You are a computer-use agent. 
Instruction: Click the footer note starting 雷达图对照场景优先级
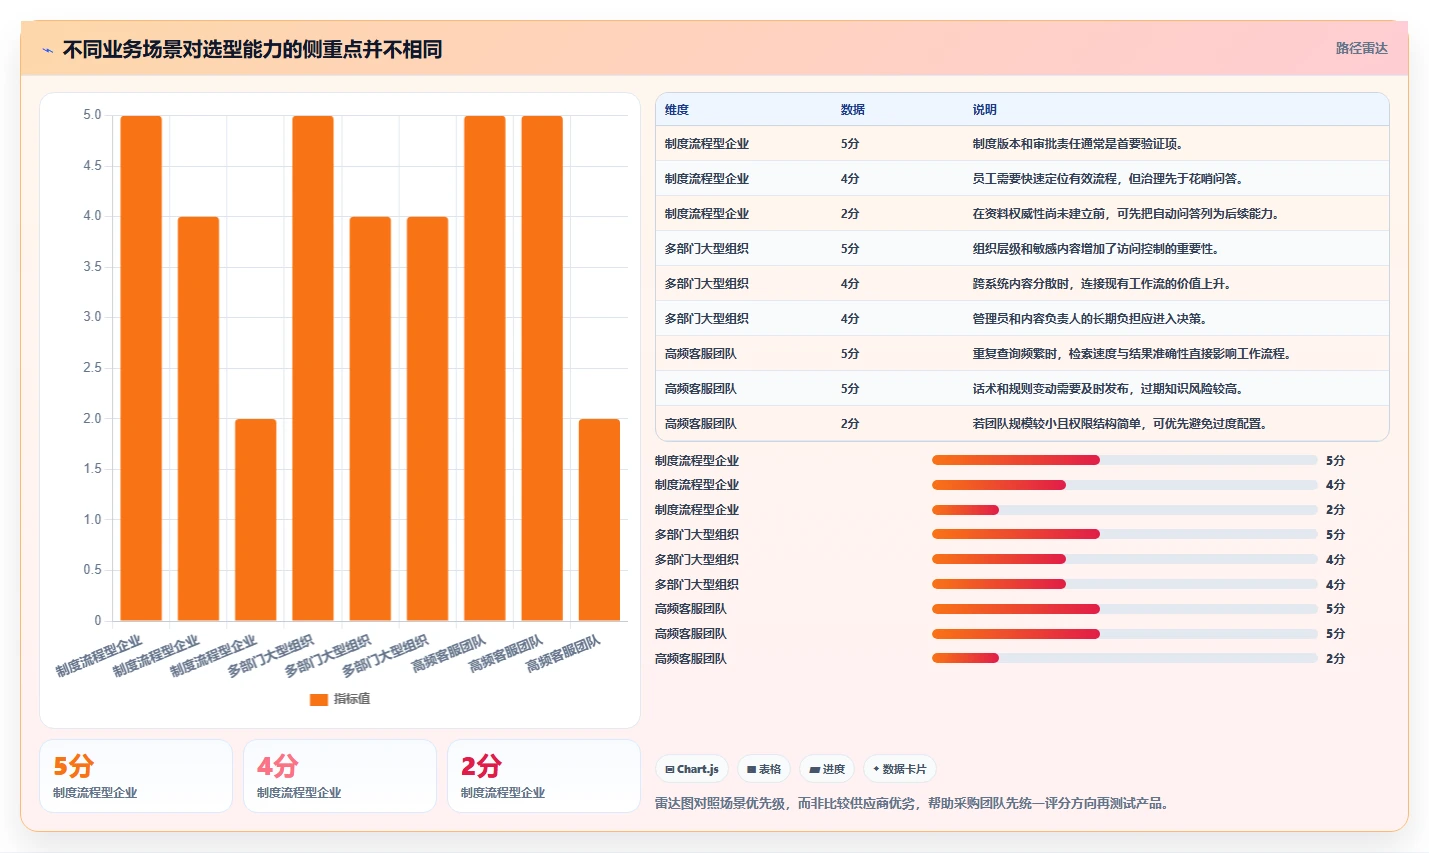point(914,803)
